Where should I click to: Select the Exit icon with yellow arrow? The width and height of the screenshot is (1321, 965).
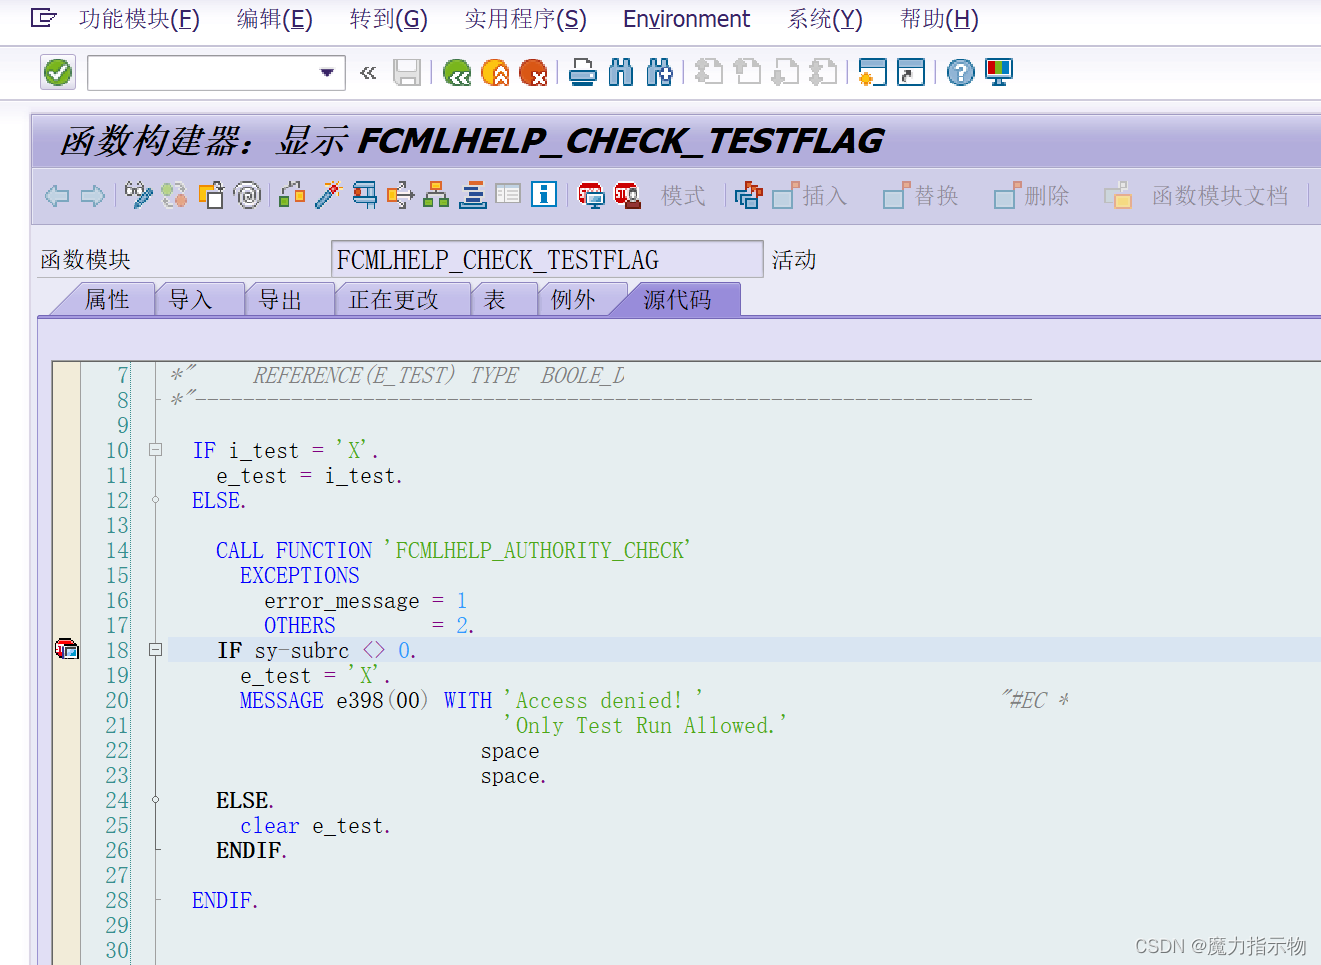coord(495,72)
